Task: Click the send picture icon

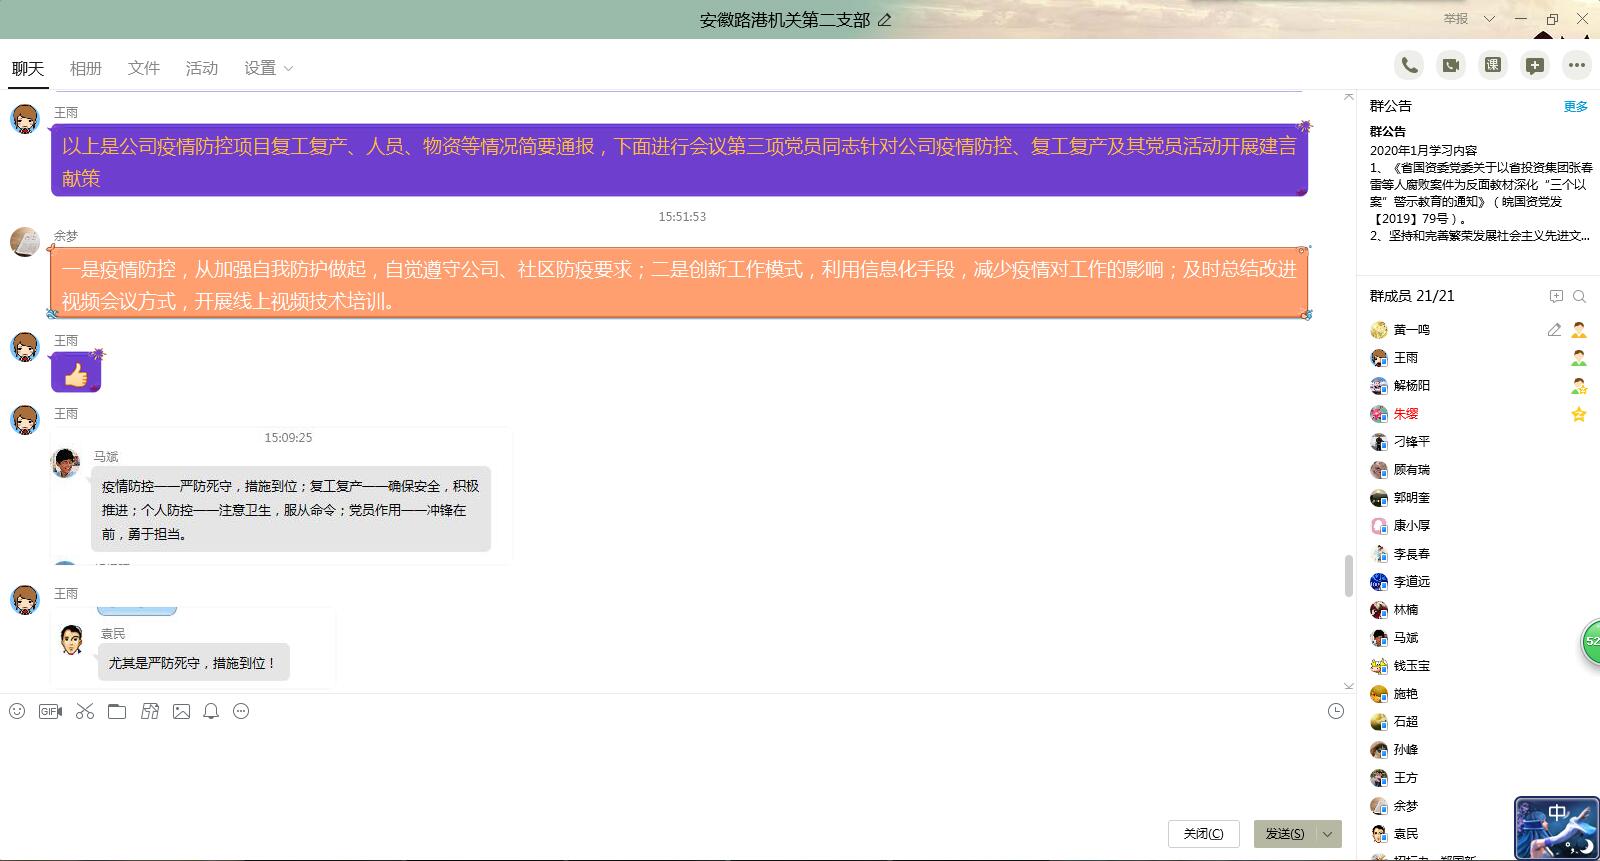Action: tap(181, 711)
